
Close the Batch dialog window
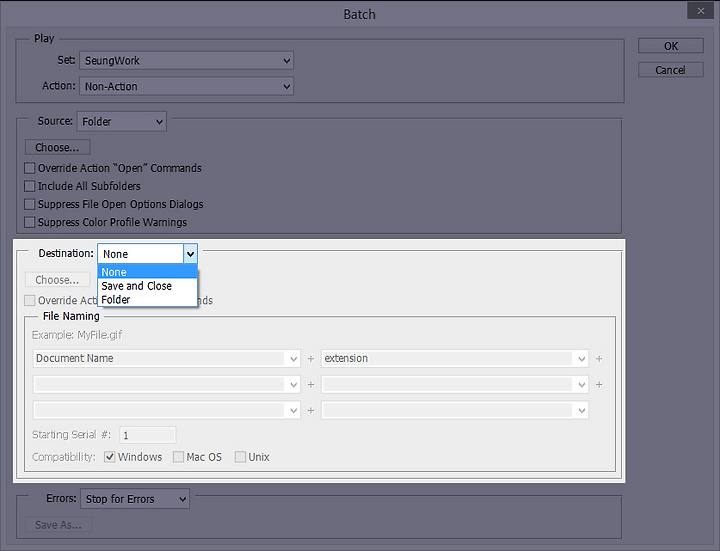pyautogui.click(x=700, y=11)
